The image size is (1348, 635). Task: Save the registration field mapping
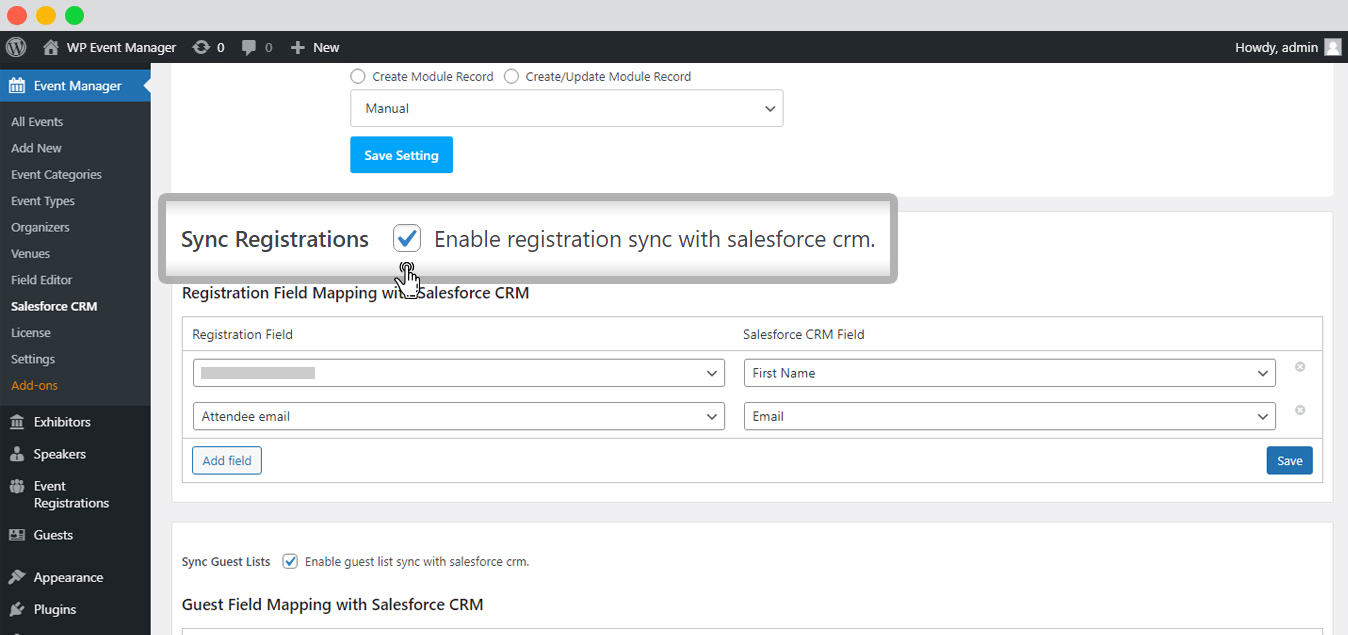click(x=1289, y=460)
